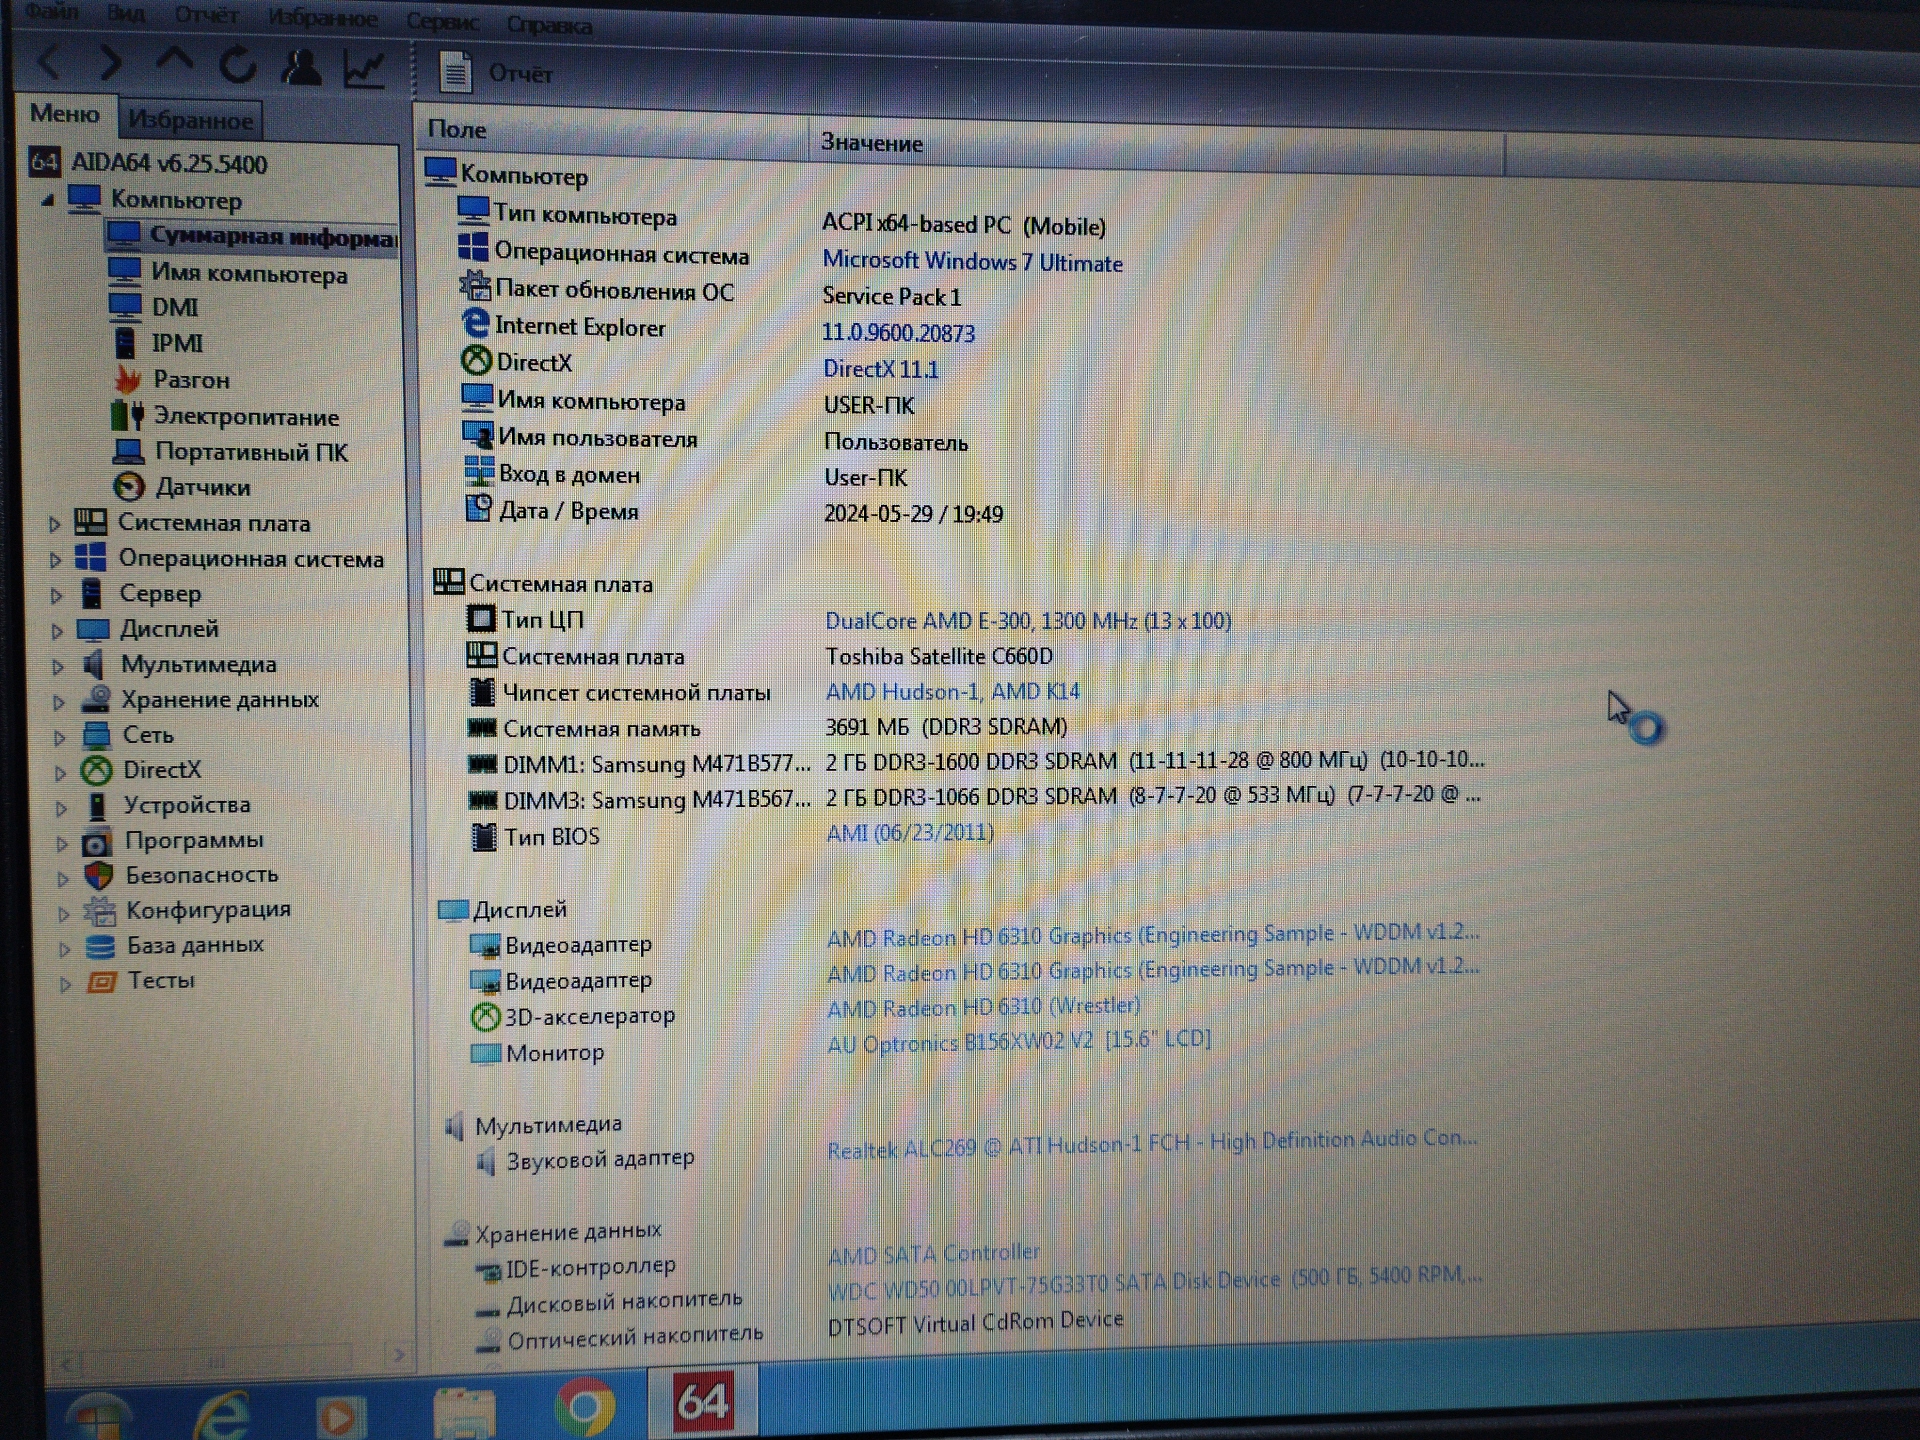
Task: Switch to the Избранное tab in sidebar
Action: (x=190, y=121)
